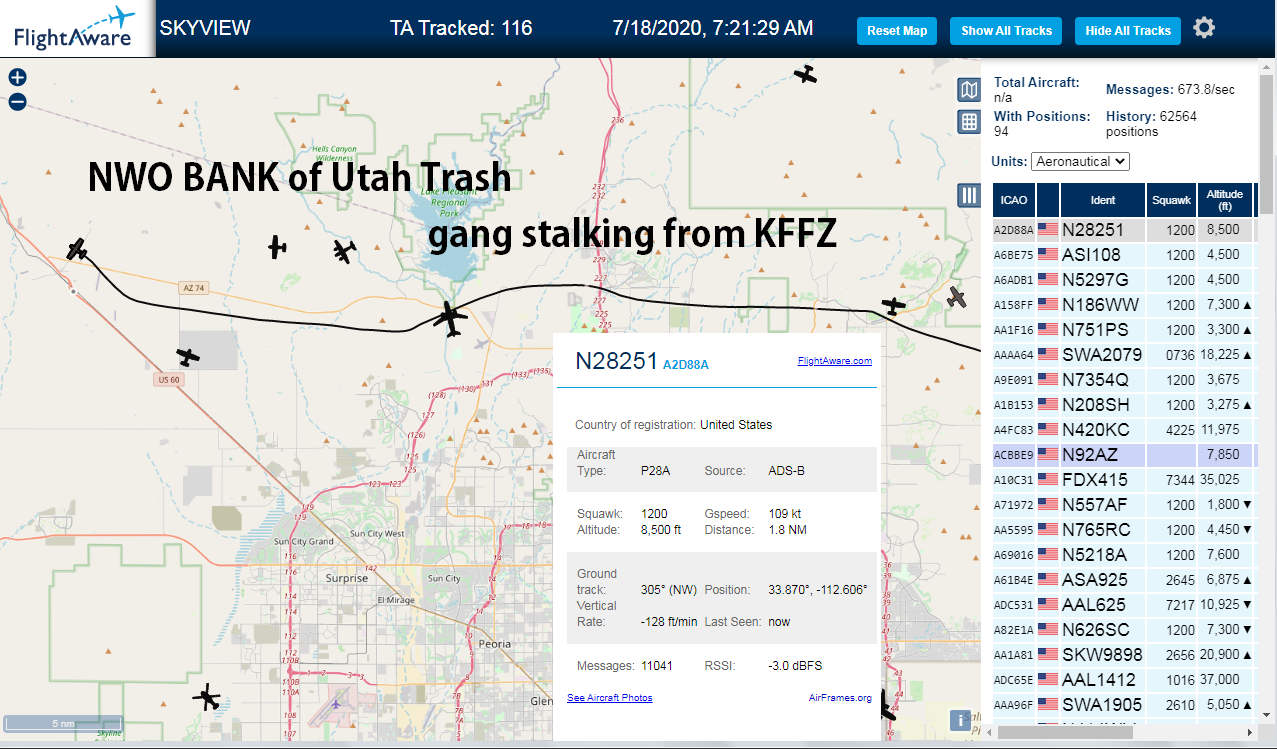Viewport: 1277px width, 749px height.
Task: Click US flag in FDX415 row
Action: pos(1048,479)
